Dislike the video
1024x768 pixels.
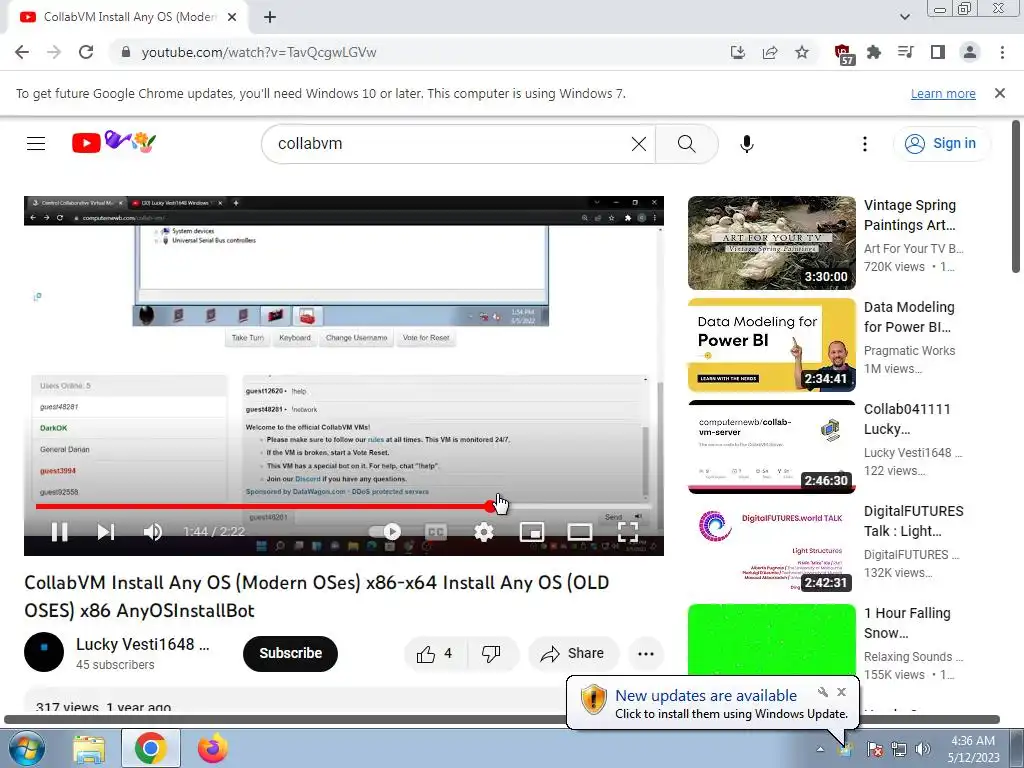[x=491, y=653]
